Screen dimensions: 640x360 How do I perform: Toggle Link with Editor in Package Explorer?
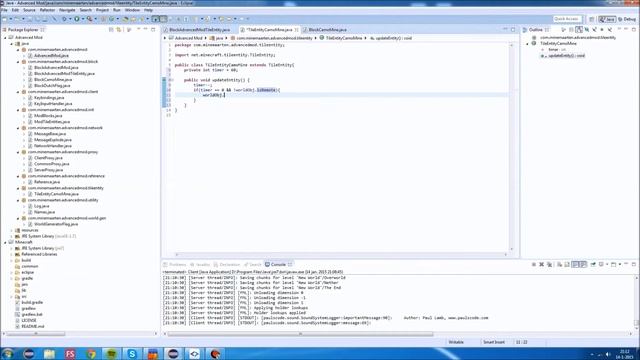(118, 30)
